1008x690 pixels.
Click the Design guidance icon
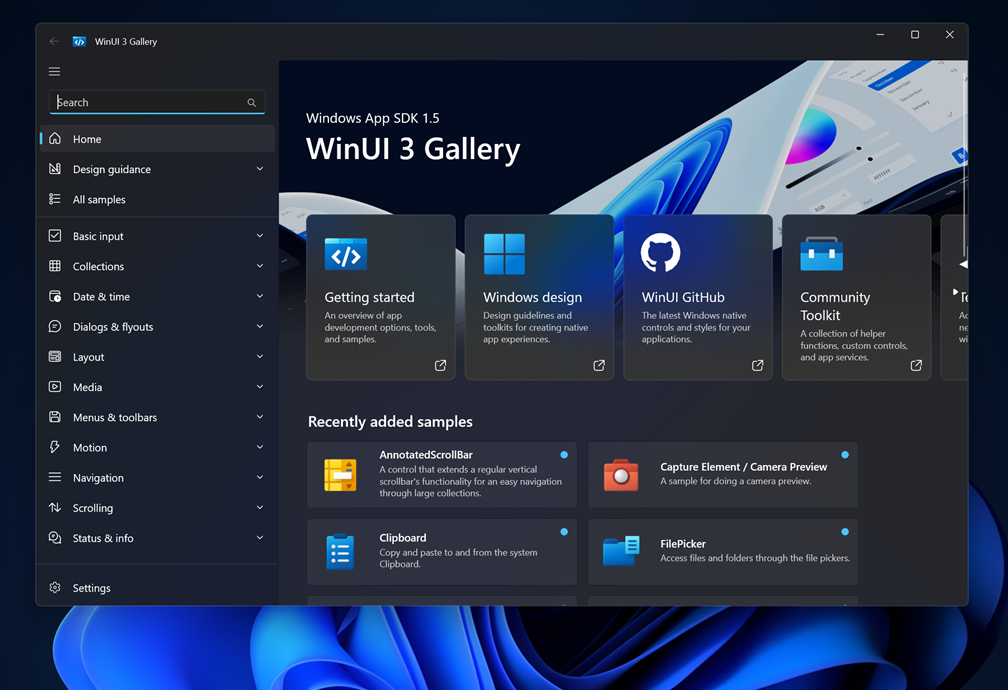tap(55, 168)
